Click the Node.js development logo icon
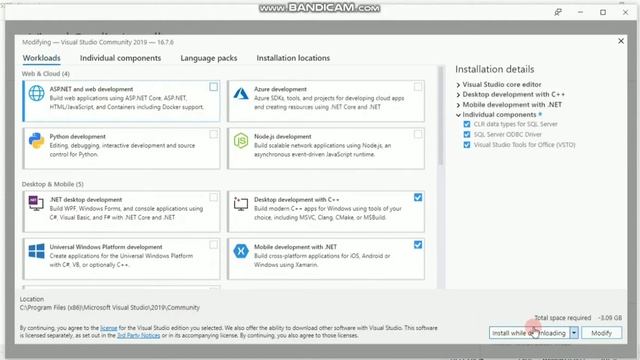640x360 pixels. (x=241, y=141)
